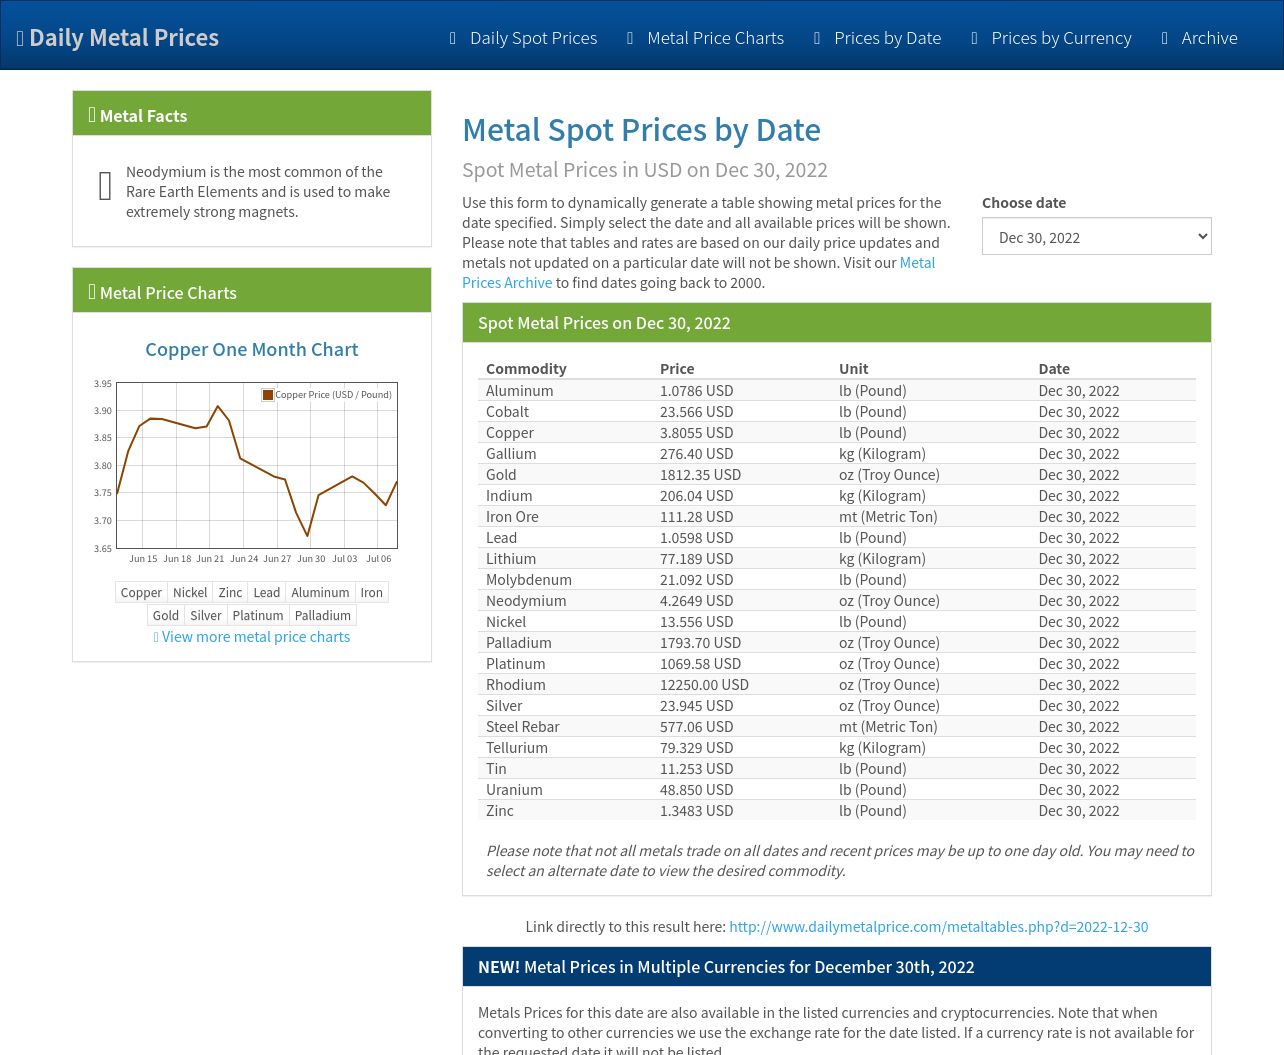Click the Commodity column header
The height and width of the screenshot is (1055, 1284).
(526, 368)
